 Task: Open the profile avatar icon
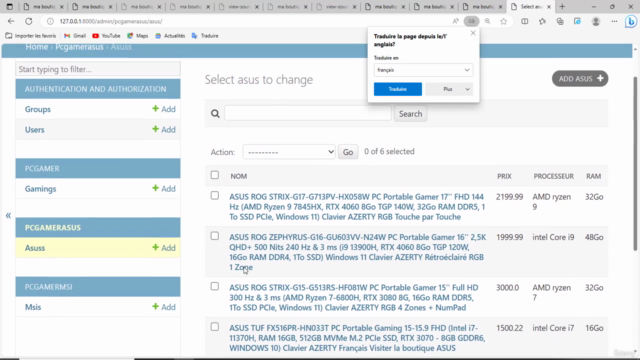pos(596,21)
